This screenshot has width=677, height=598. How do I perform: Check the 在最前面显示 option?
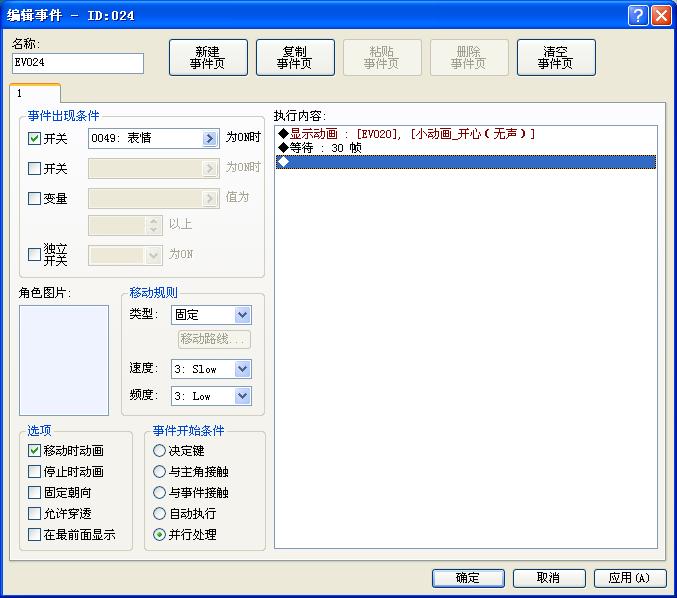34,535
